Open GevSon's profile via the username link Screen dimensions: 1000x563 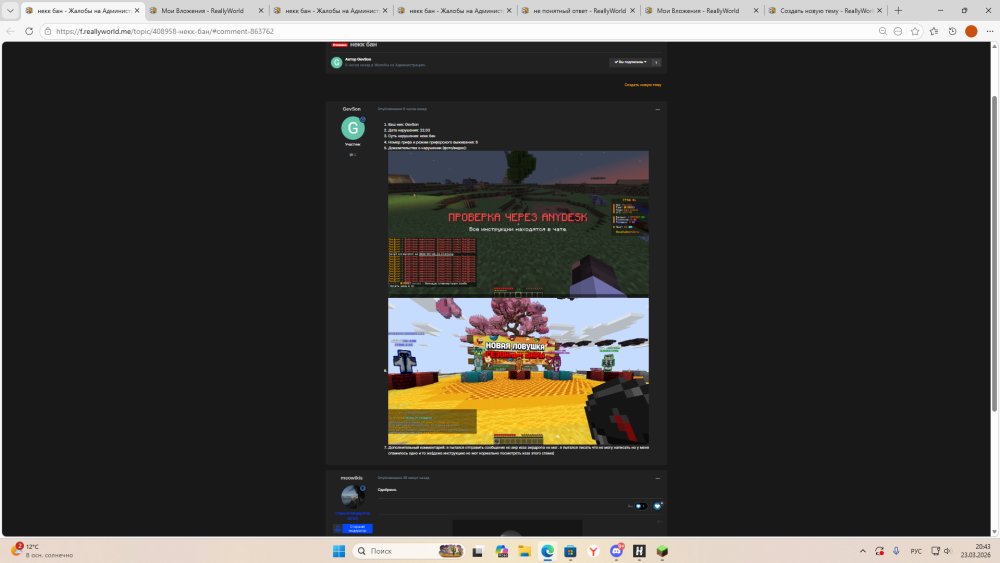point(351,109)
